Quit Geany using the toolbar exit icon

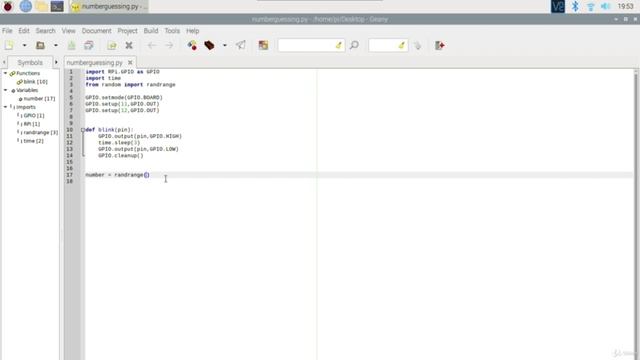point(440,45)
